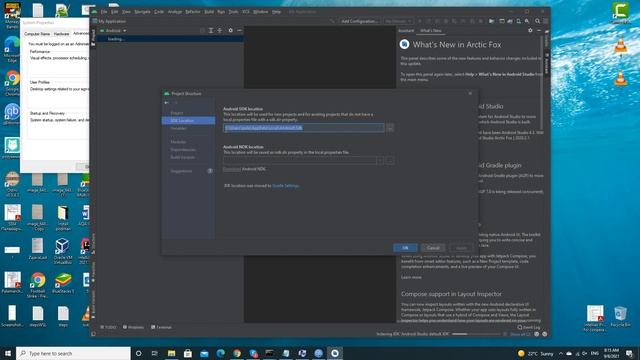Select Project in the Project Structure sidebar

point(177,113)
